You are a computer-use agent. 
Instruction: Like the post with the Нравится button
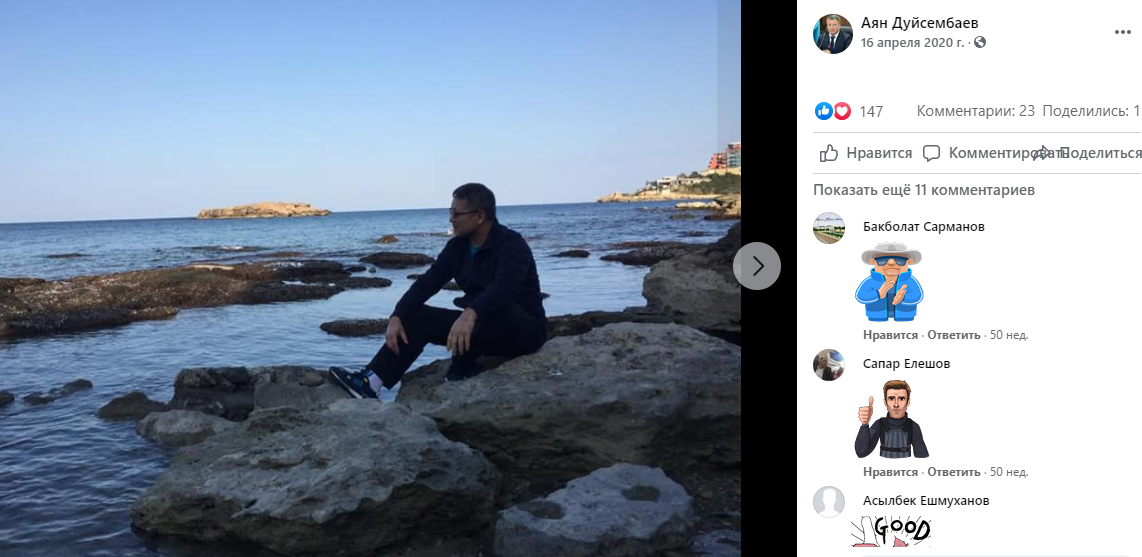(866, 153)
